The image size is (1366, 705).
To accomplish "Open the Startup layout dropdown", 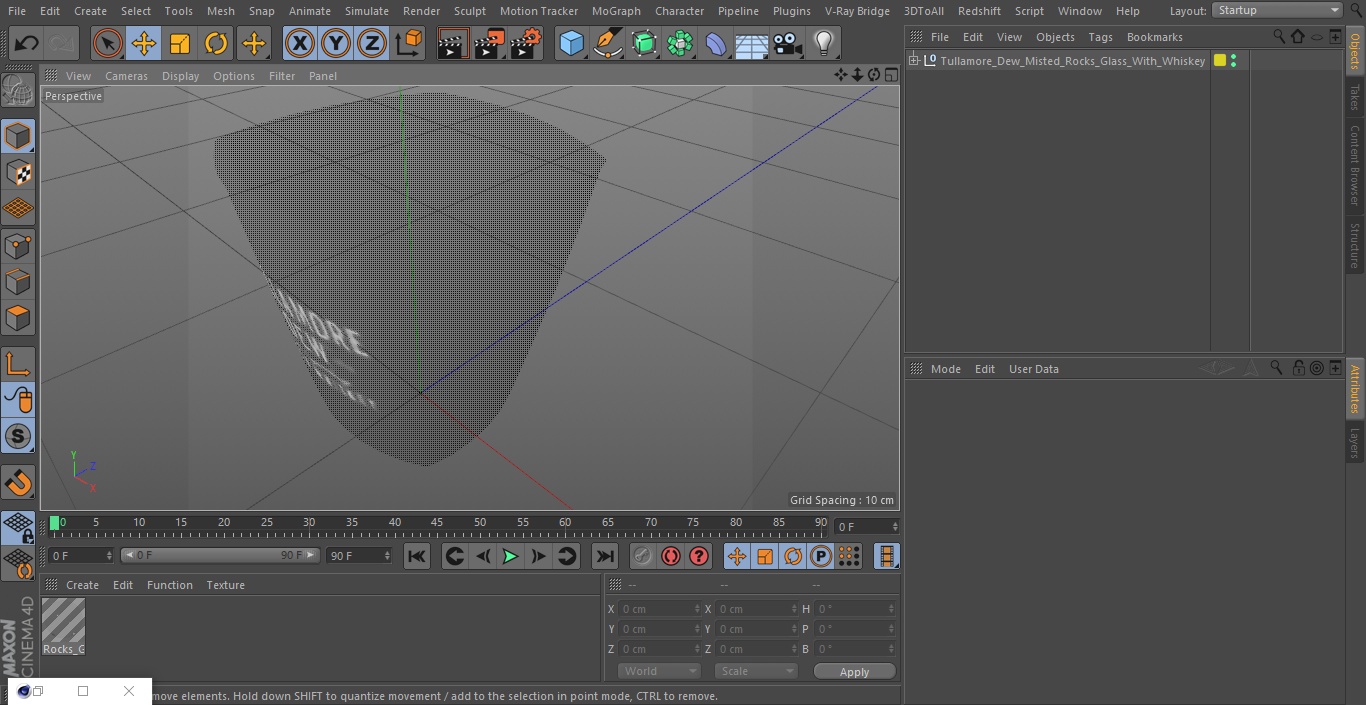I will click(1278, 10).
